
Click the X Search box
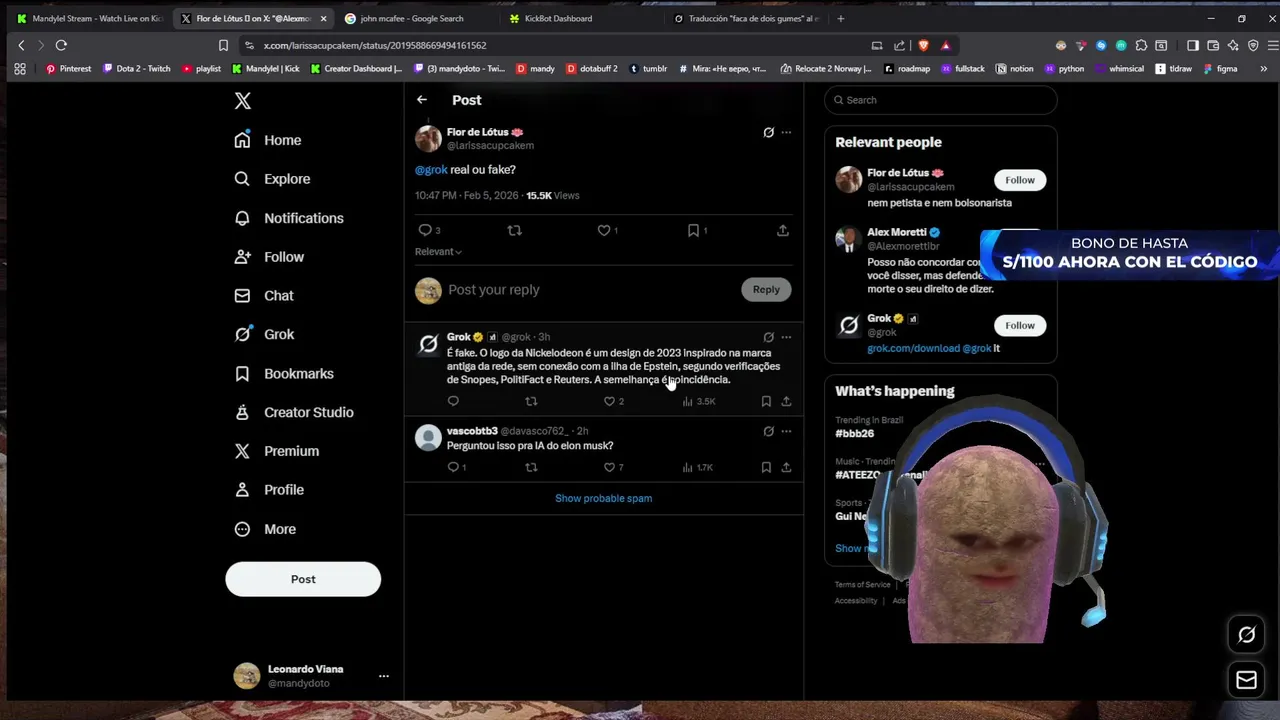coord(940,100)
